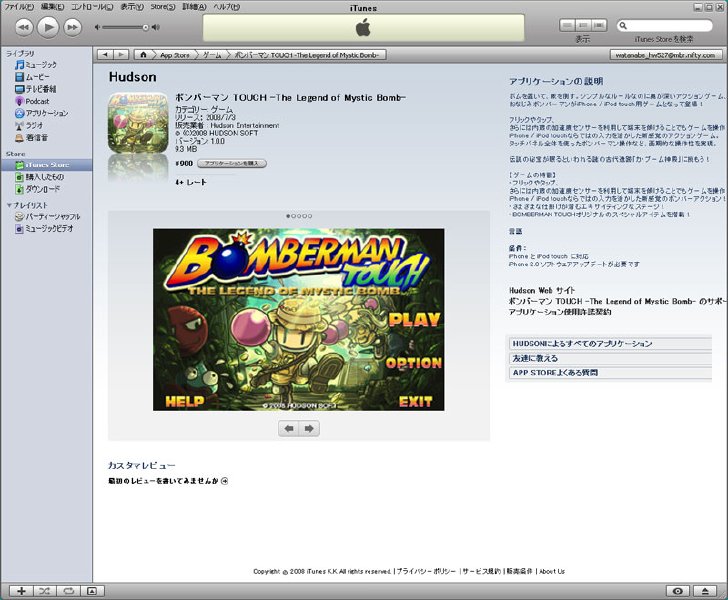The image size is (728, 600).
Task: Open アプリケーション使用許諾契約 link
Action: tap(559, 312)
